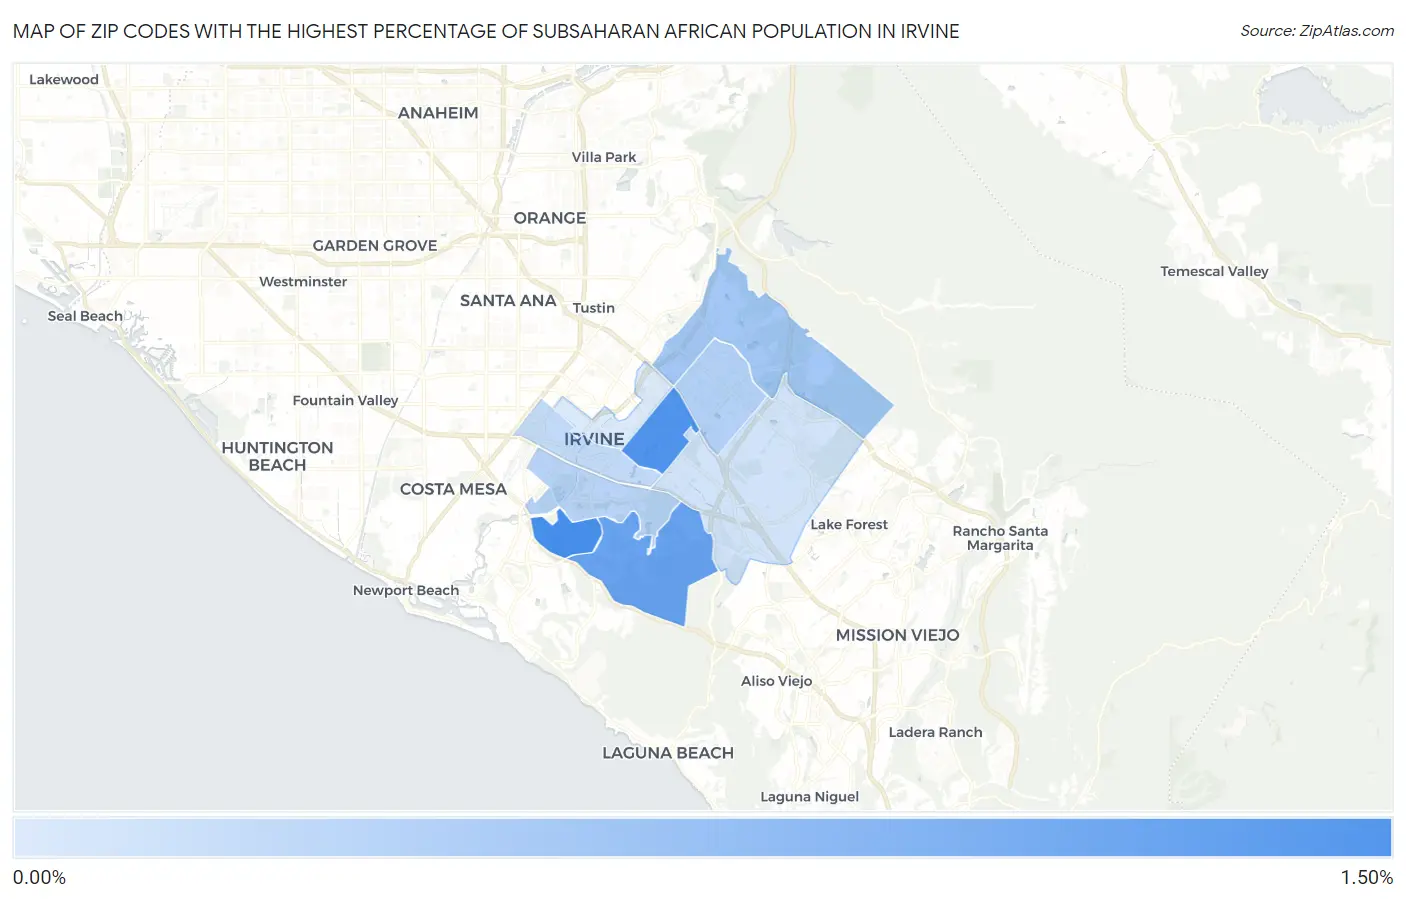
Task: Click the Garden Grove label
Action: tap(375, 245)
